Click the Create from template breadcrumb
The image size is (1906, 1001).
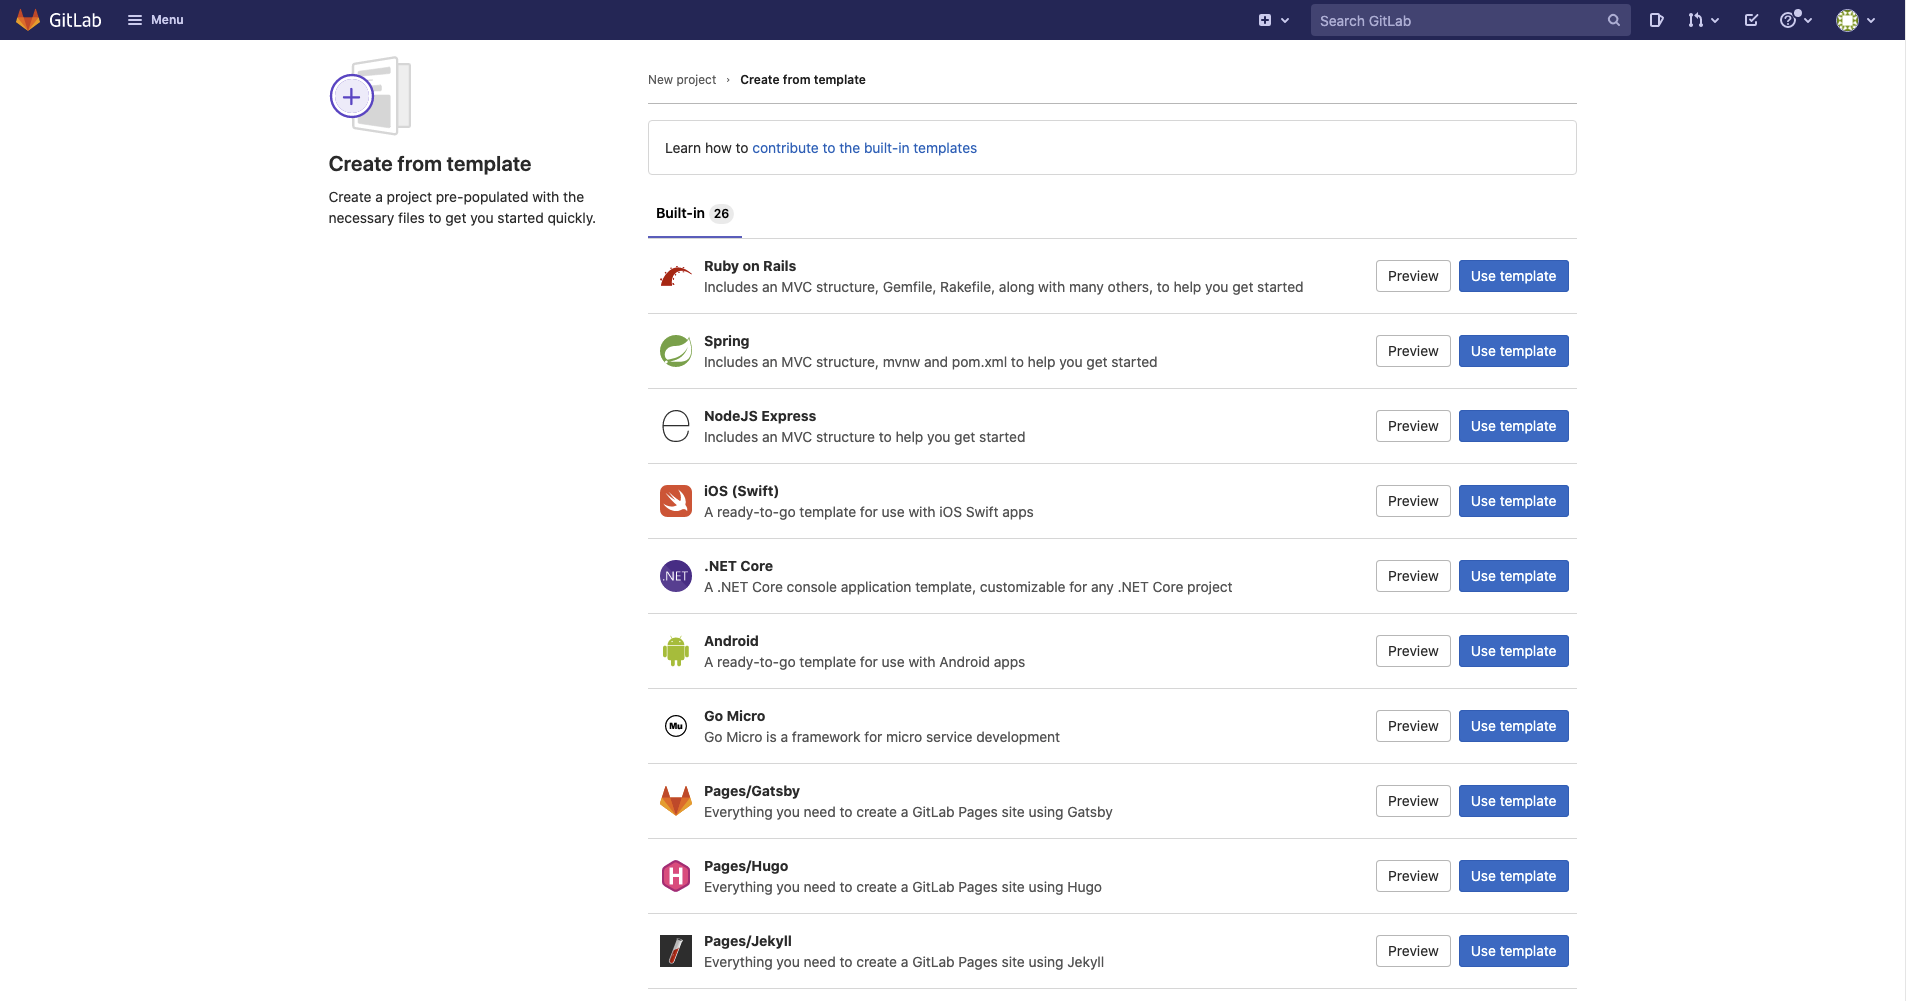coord(803,80)
